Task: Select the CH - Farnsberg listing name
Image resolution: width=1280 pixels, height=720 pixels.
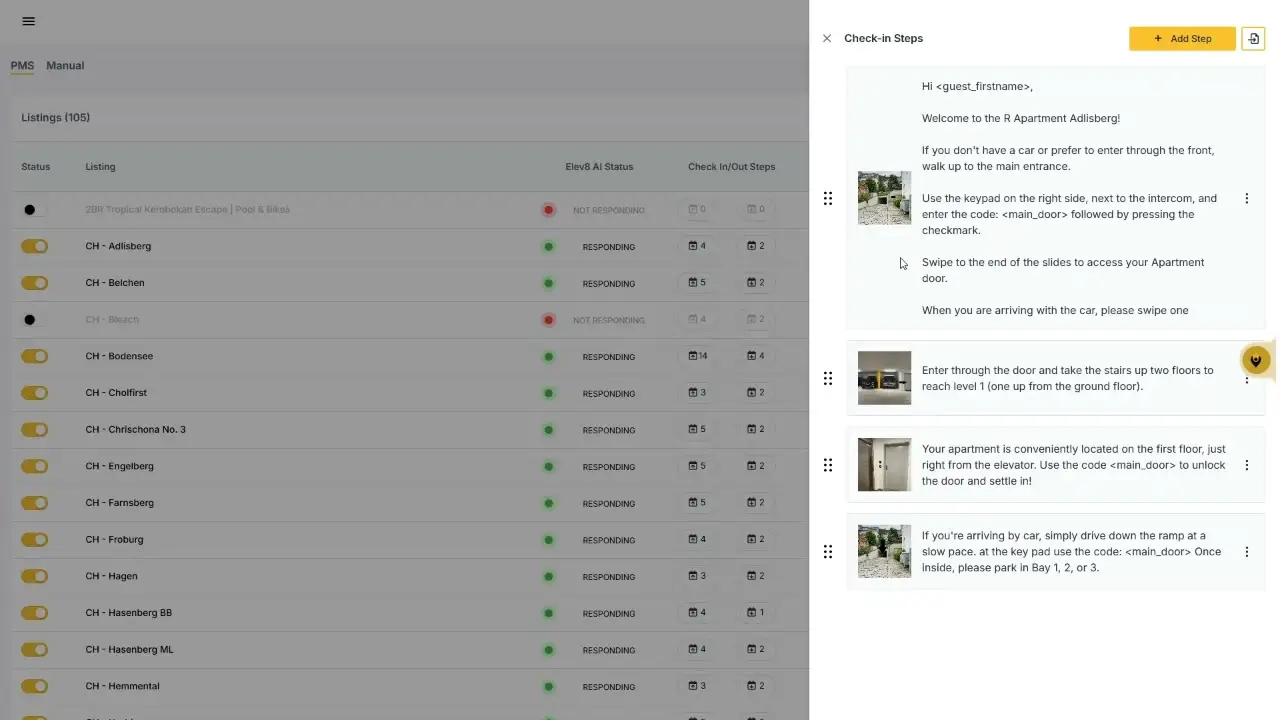Action: (x=120, y=503)
